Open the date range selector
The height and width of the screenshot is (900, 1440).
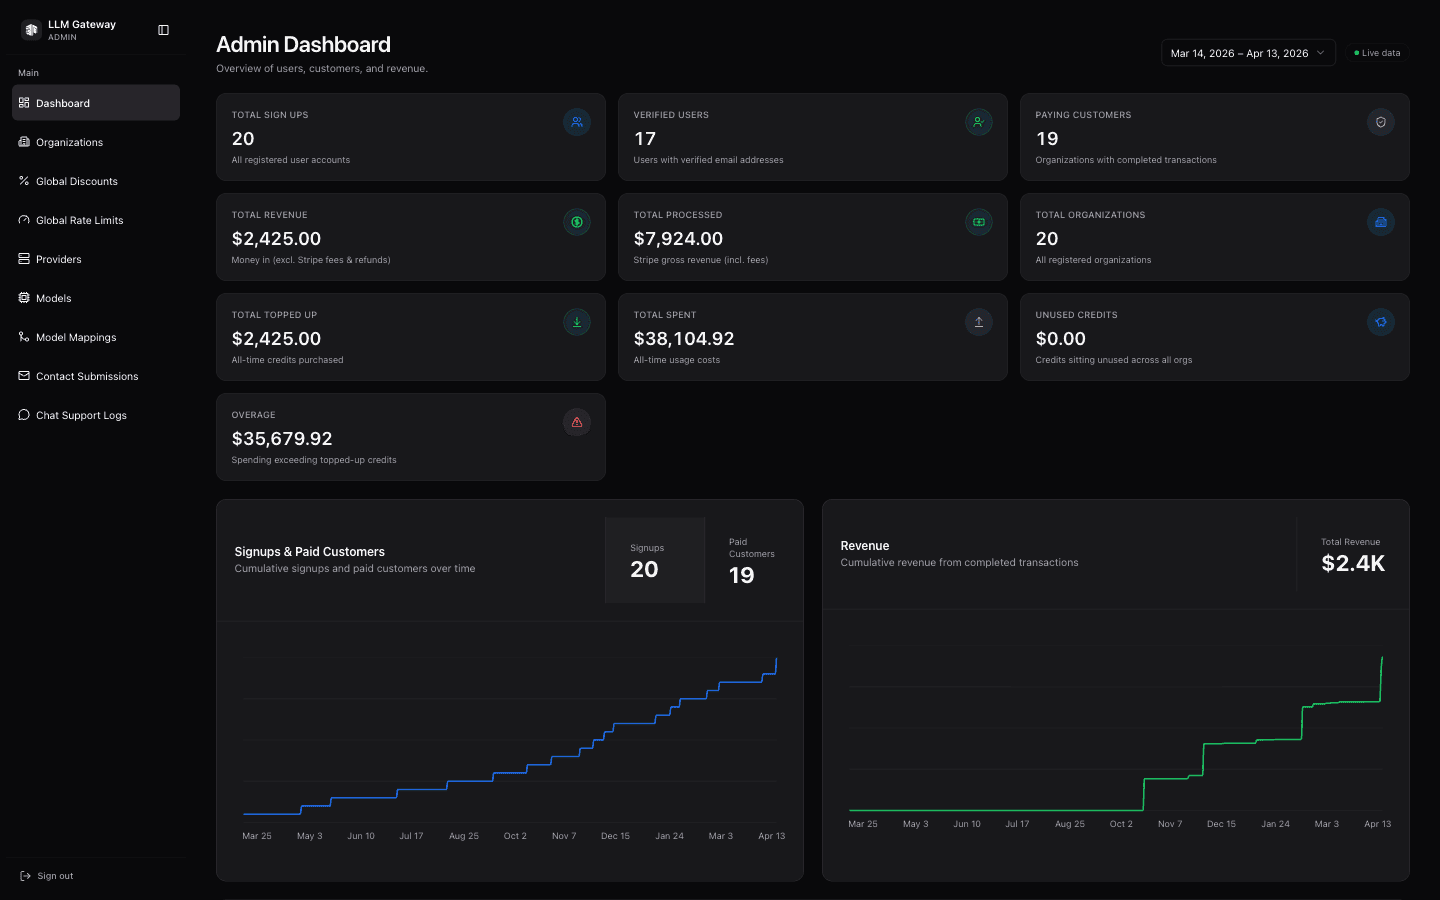point(1248,52)
